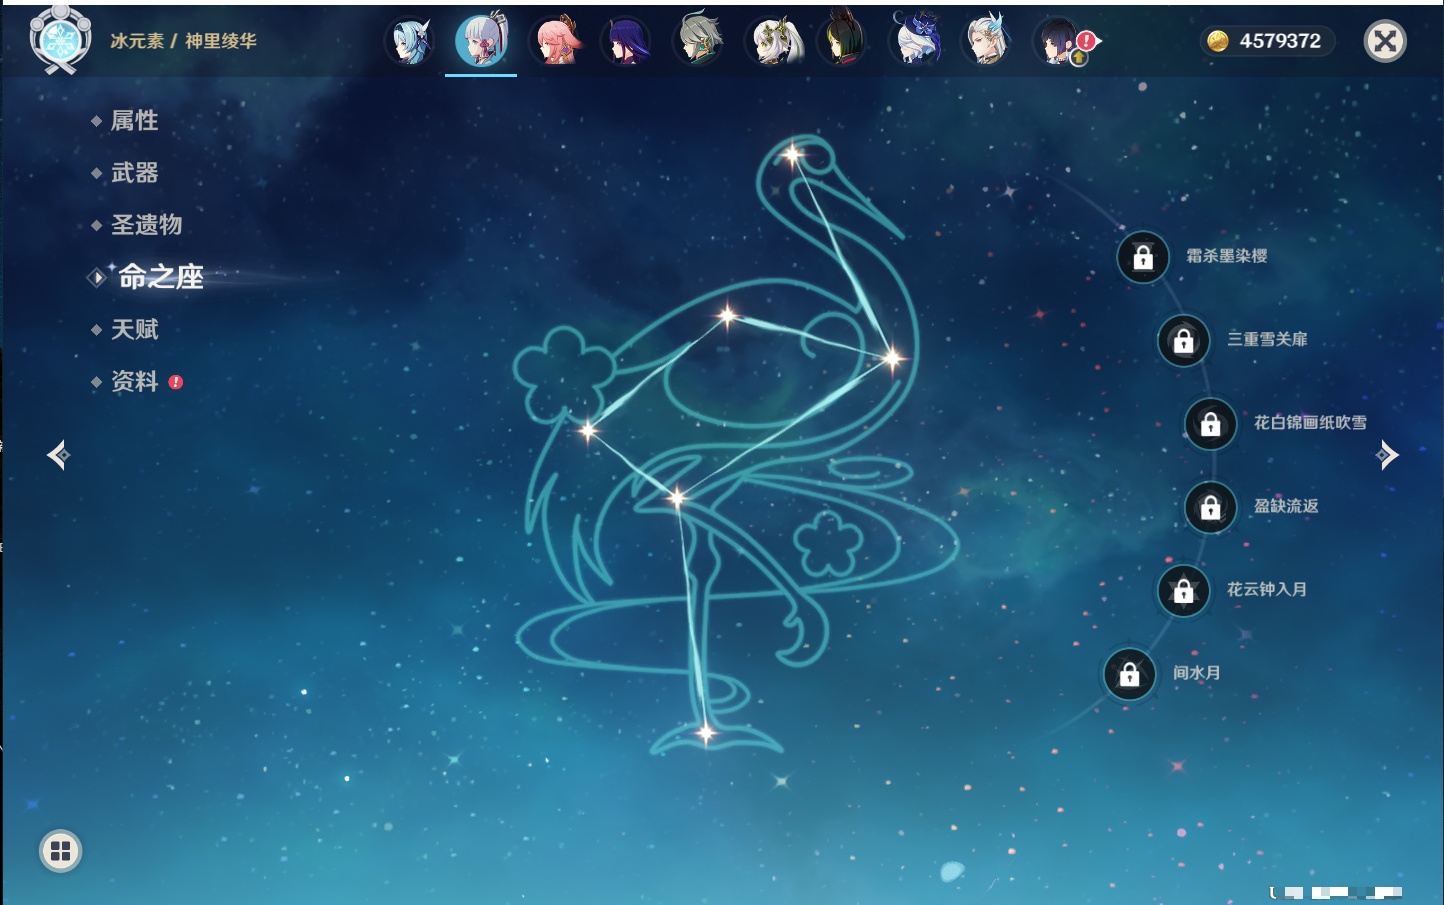This screenshot has width=1444, height=905.
Task: Pick Nahida's white-haired portrait
Action: point(772,42)
